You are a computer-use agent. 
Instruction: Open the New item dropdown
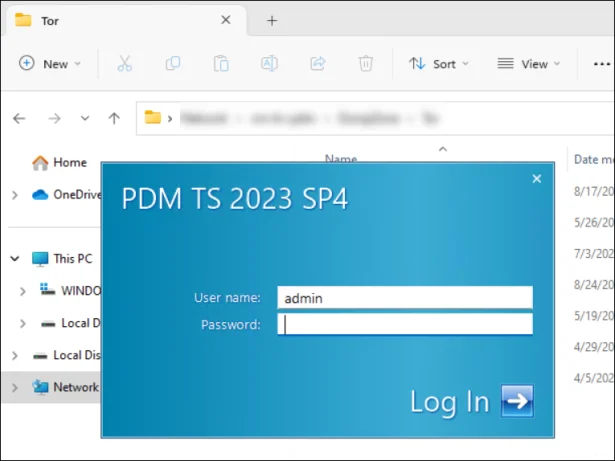click(x=50, y=63)
